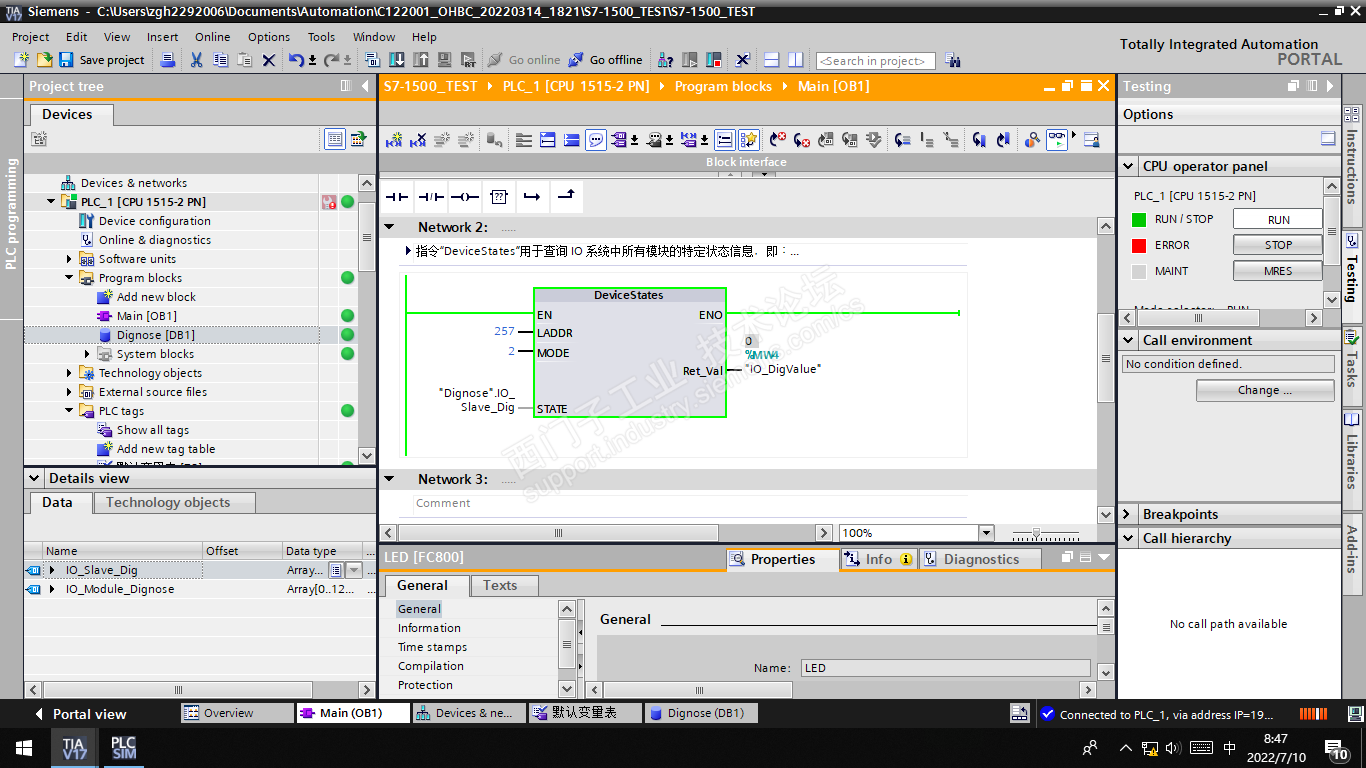Click the Upload from device icon

pos(420,60)
